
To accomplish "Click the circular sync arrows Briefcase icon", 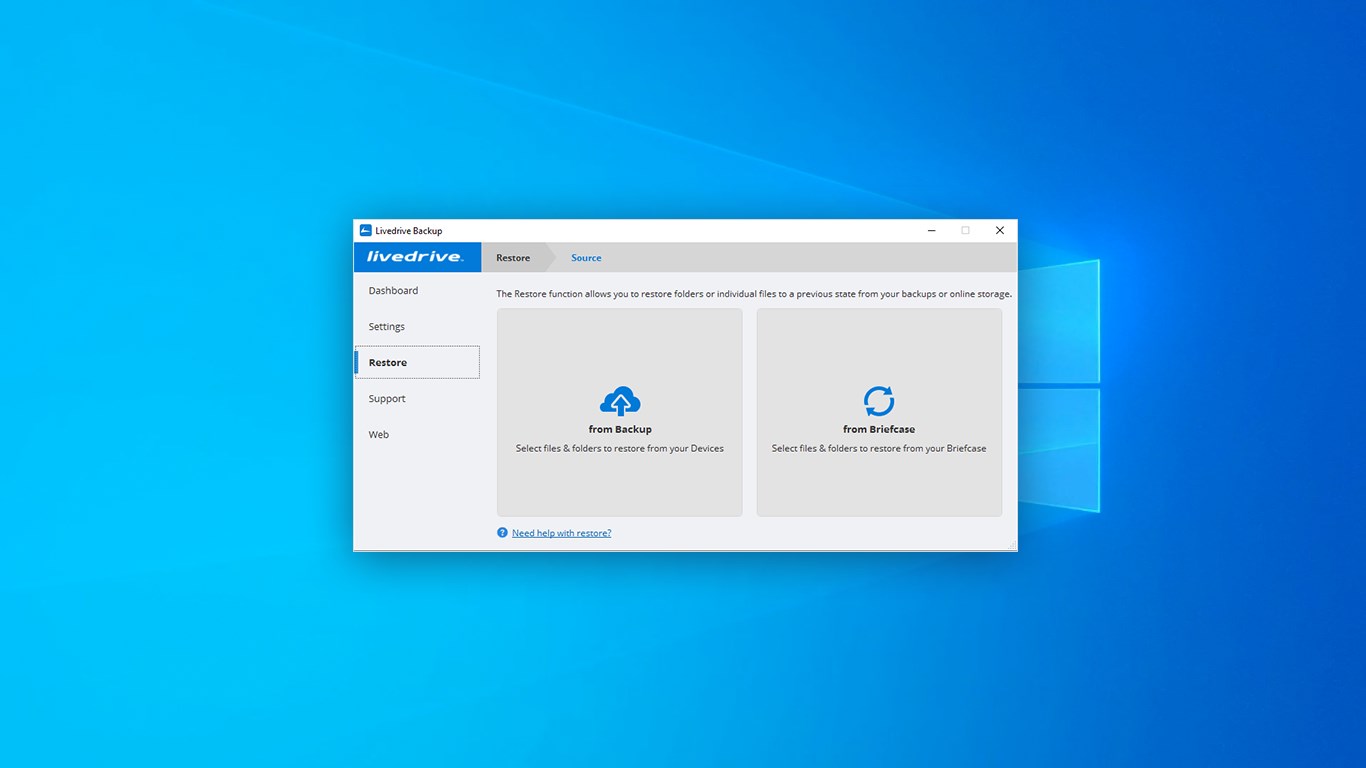I will [x=879, y=401].
